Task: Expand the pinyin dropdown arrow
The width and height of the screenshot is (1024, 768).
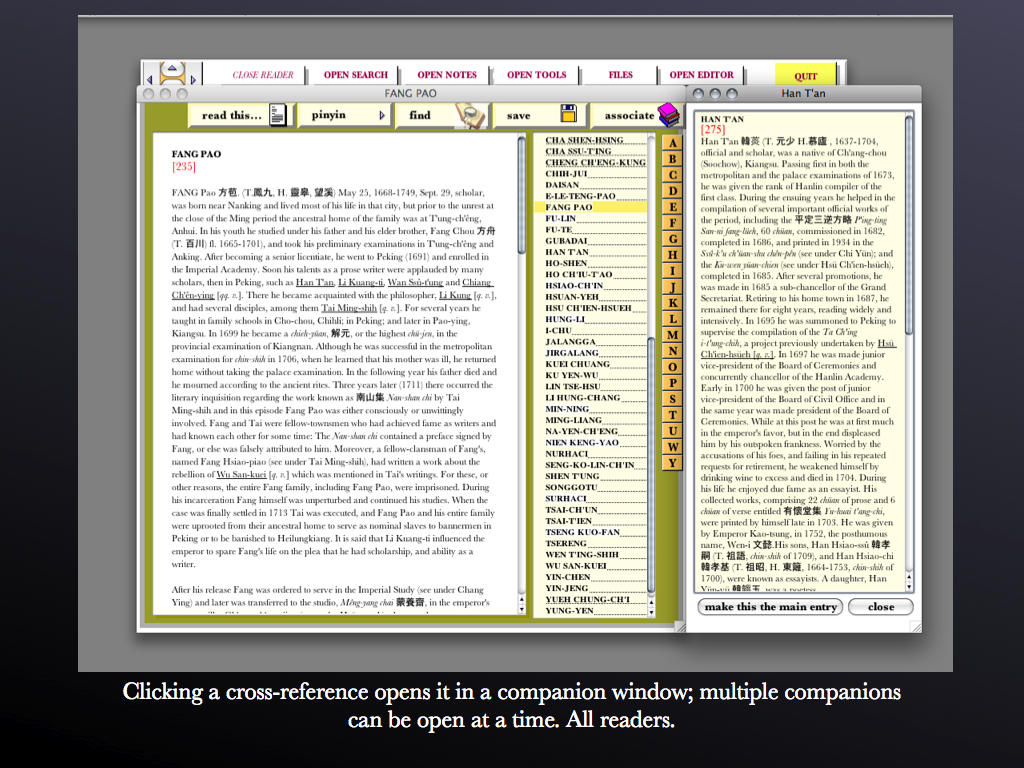Action: (382, 115)
